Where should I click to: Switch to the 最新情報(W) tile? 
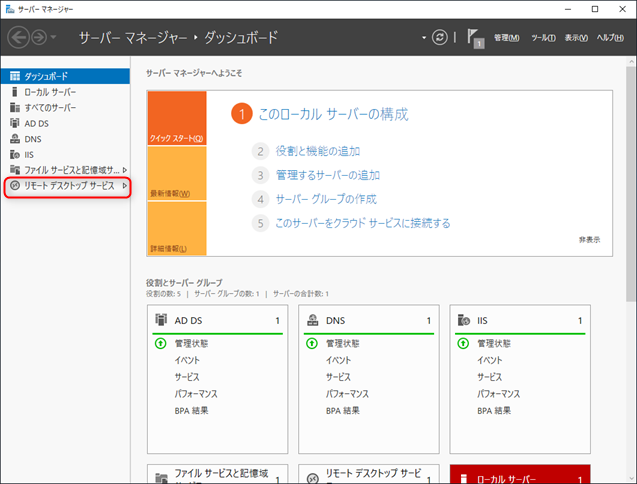click(x=177, y=174)
